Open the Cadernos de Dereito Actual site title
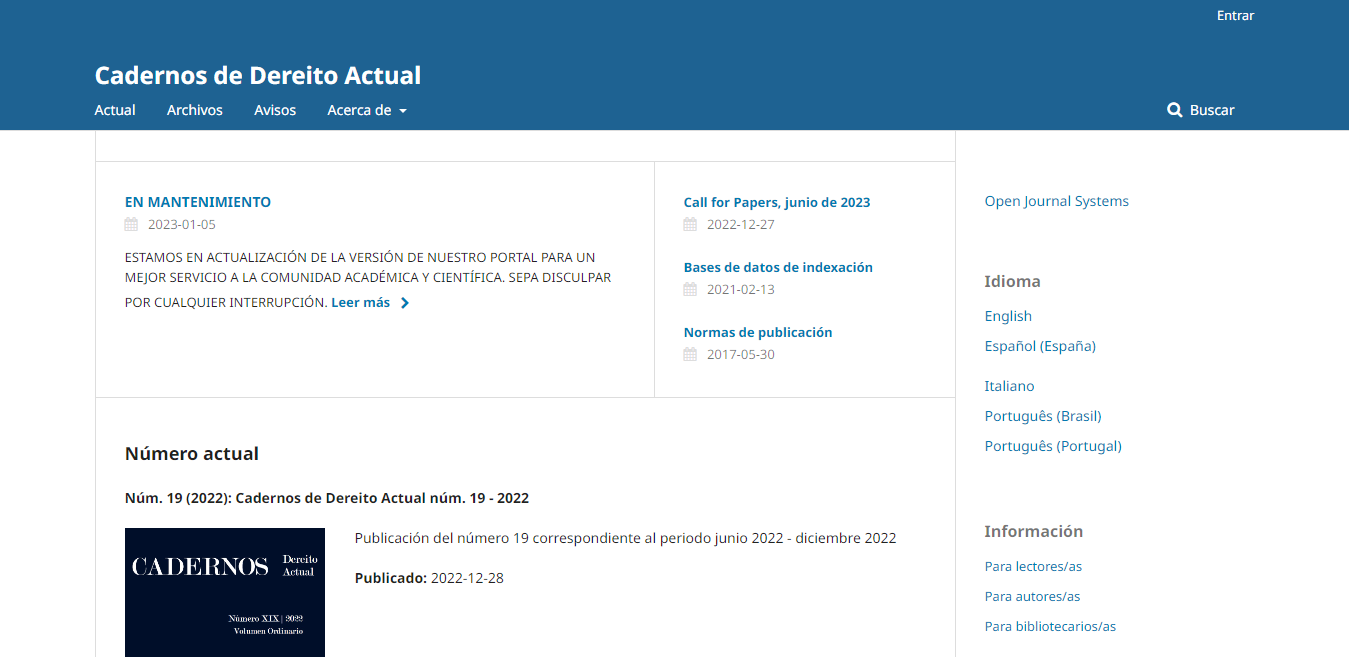 [x=258, y=75]
